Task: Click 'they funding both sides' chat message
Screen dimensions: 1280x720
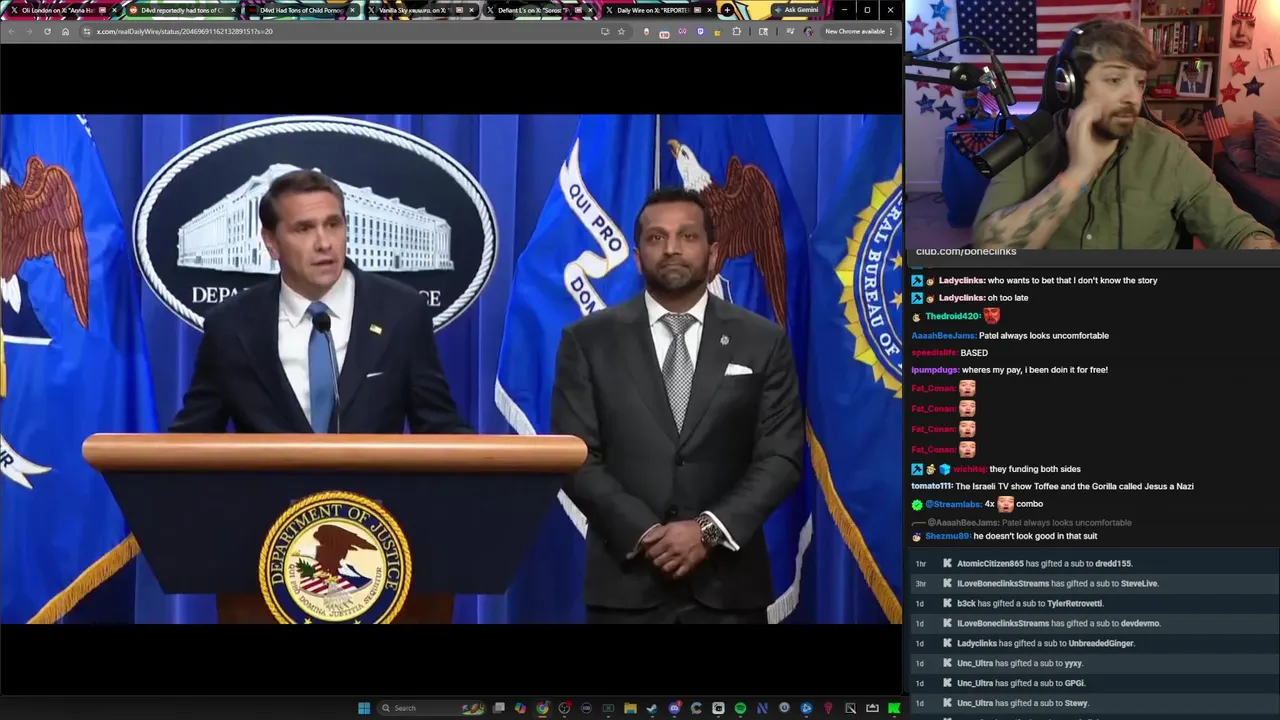Action: coord(1035,469)
